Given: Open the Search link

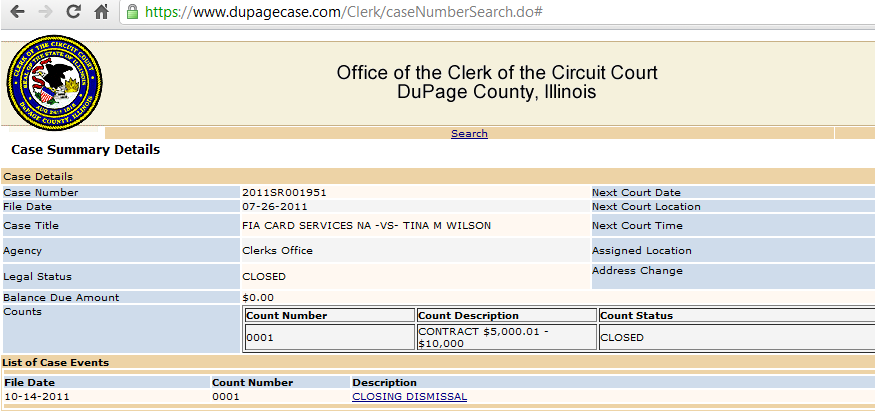Looking at the screenshot, I should (x=469, y=133).
